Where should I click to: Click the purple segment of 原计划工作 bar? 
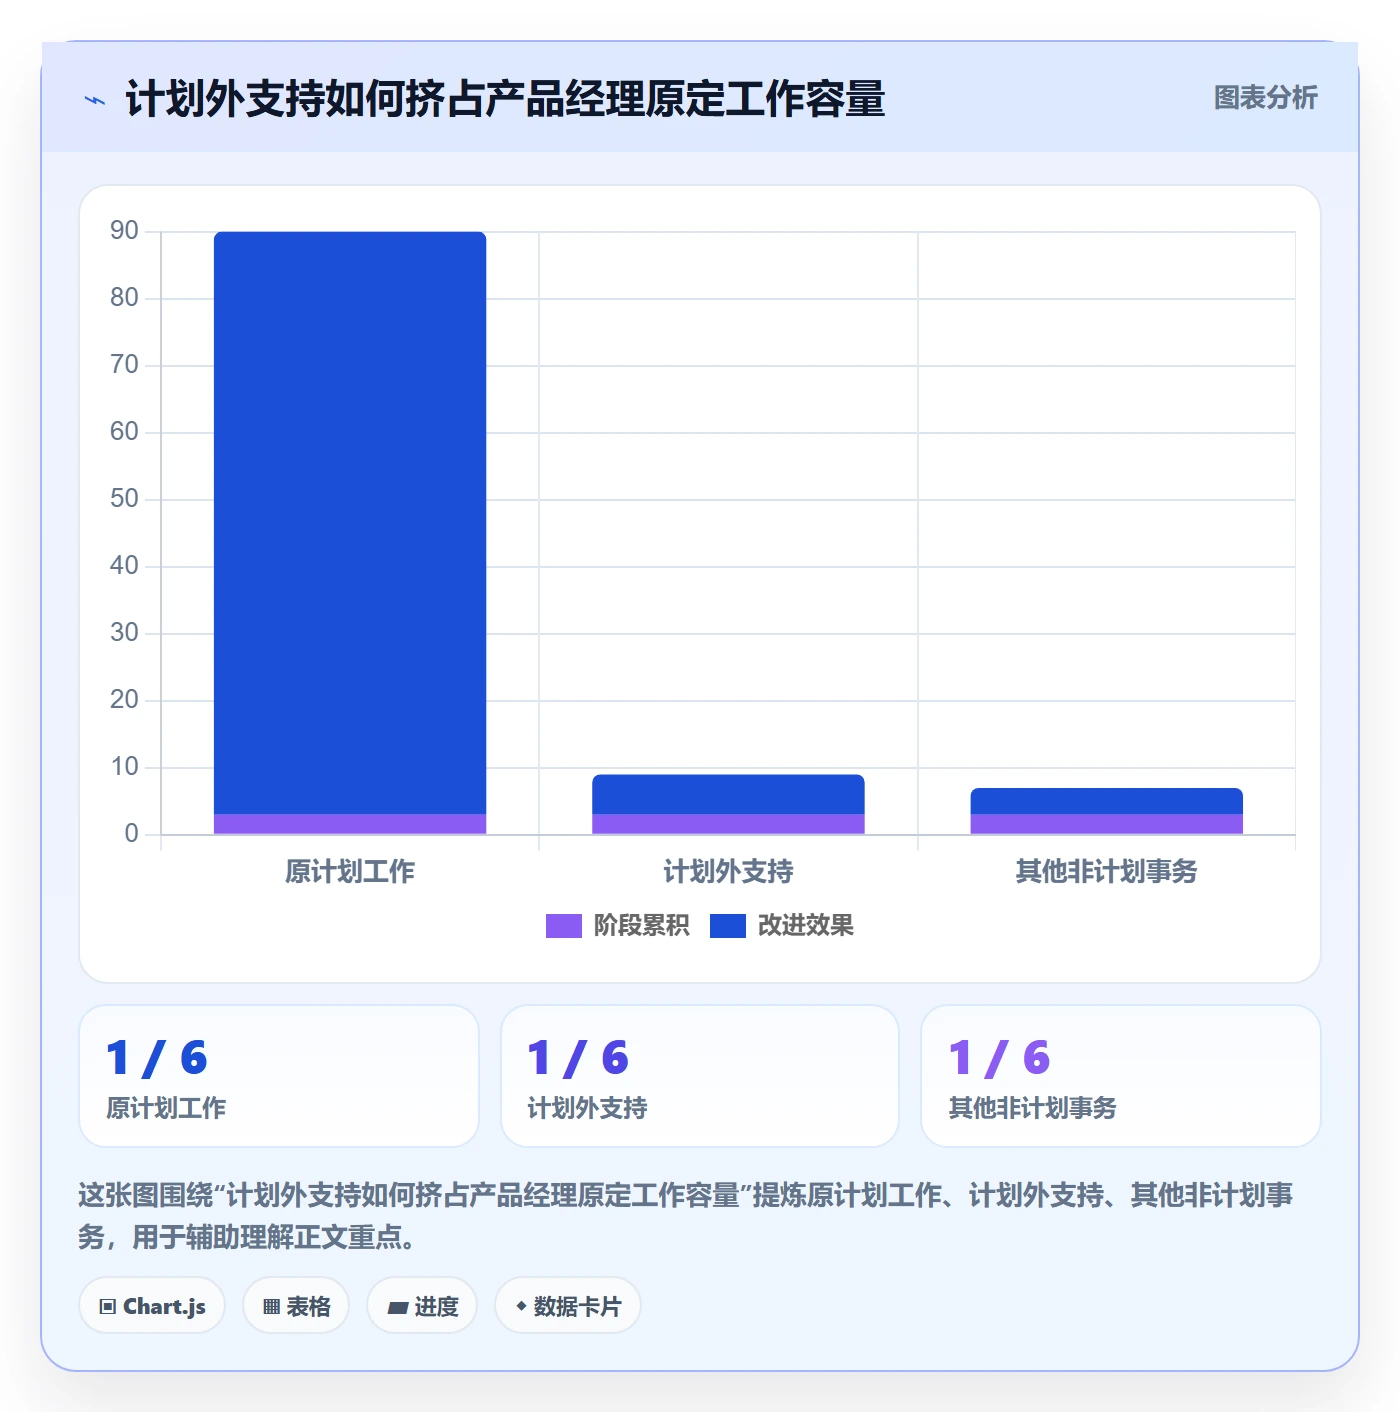tap(350, 824)
